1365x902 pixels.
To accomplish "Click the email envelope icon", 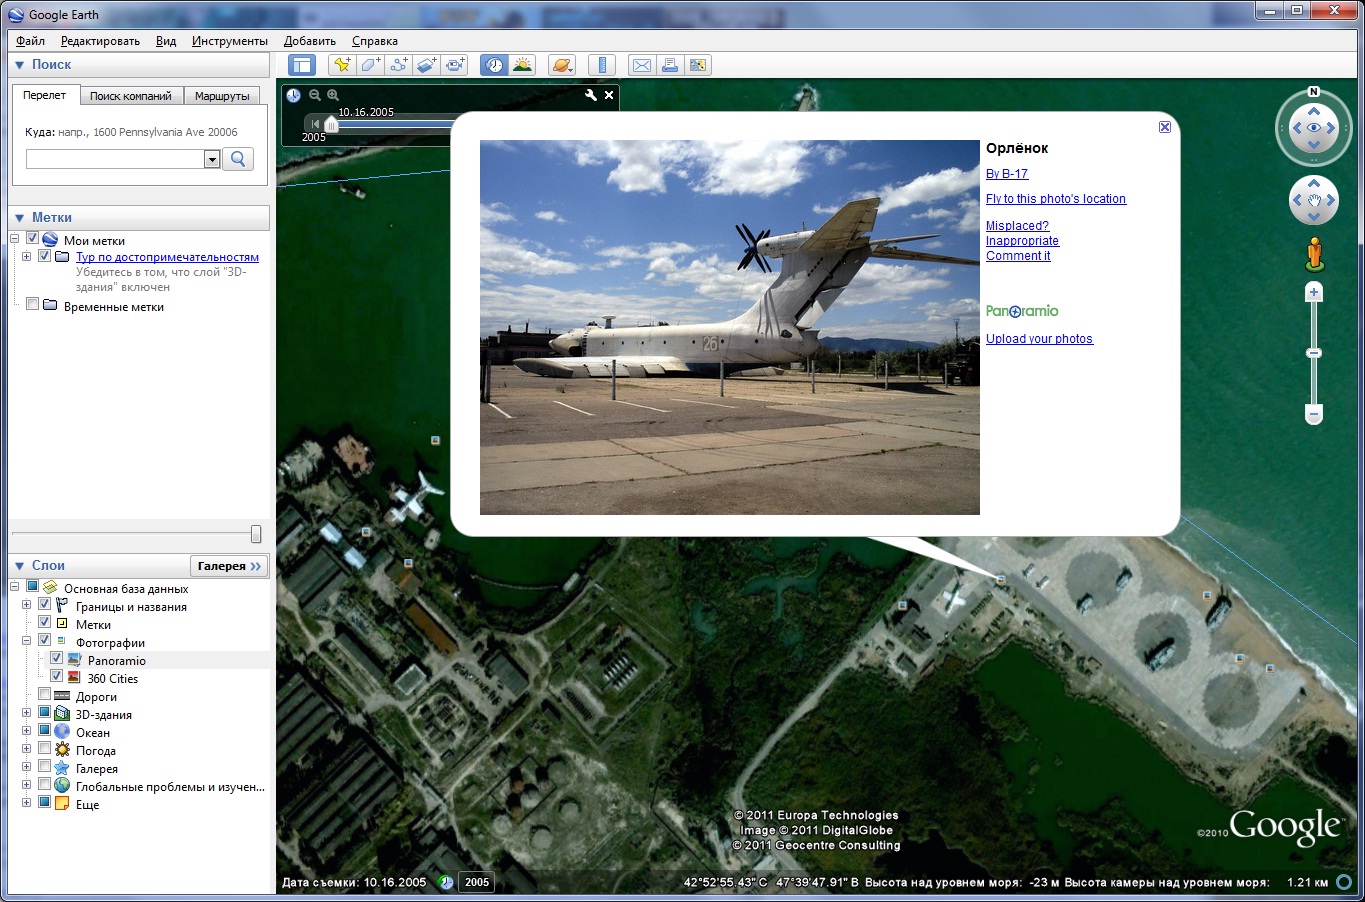I will coord(642,65).
